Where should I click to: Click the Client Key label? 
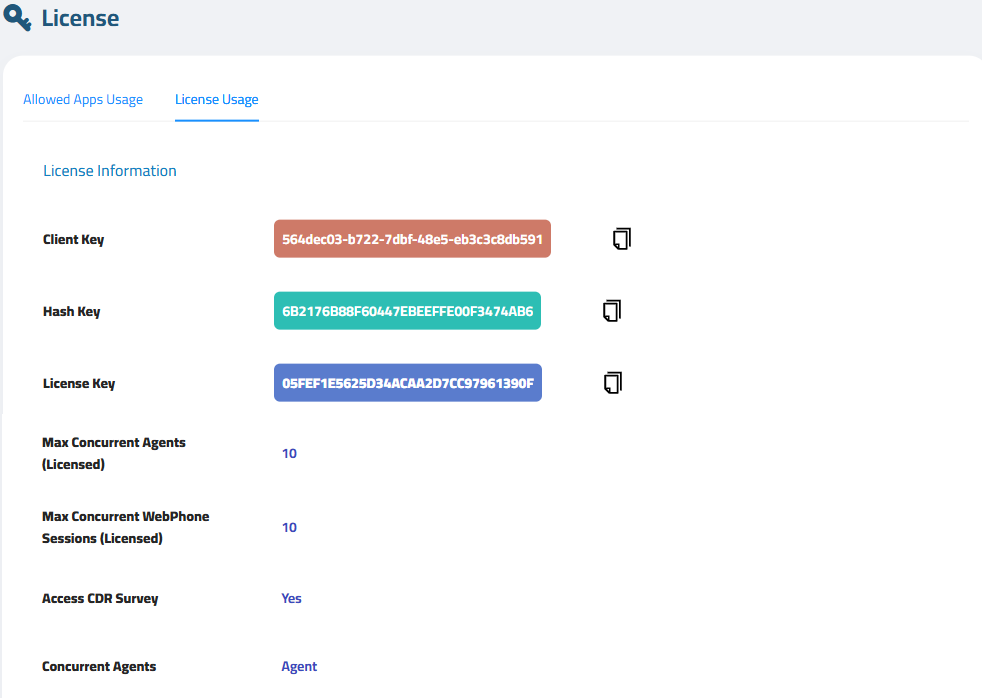73,239
